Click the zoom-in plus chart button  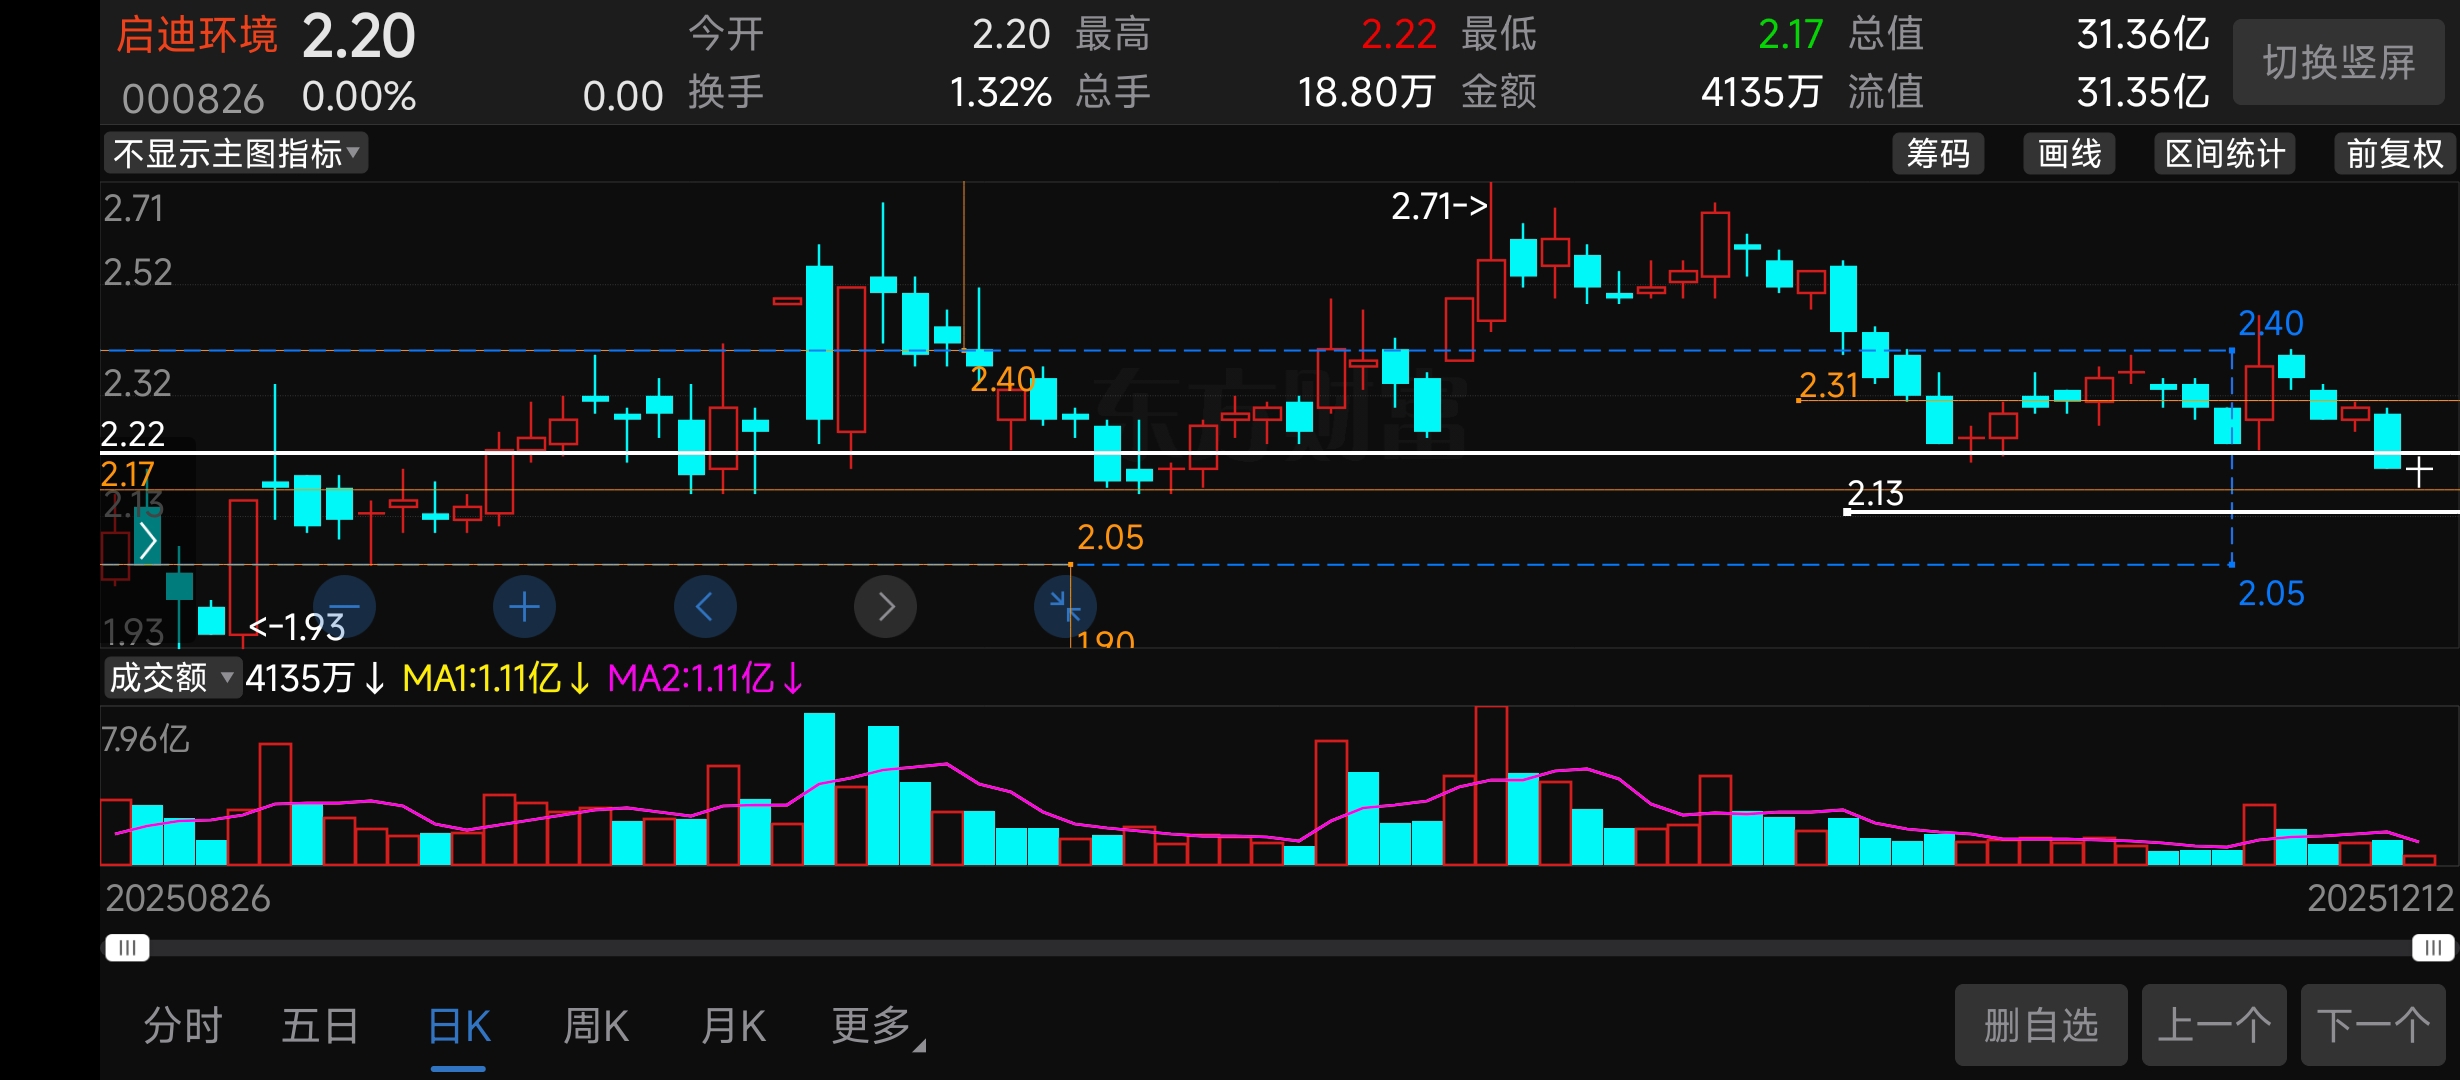coord(524,607)
